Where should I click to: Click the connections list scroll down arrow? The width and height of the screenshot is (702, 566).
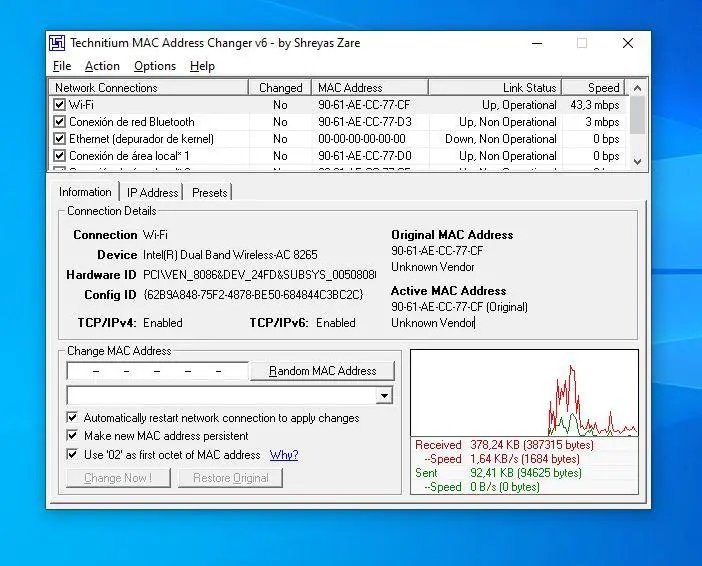click(637, 162)
